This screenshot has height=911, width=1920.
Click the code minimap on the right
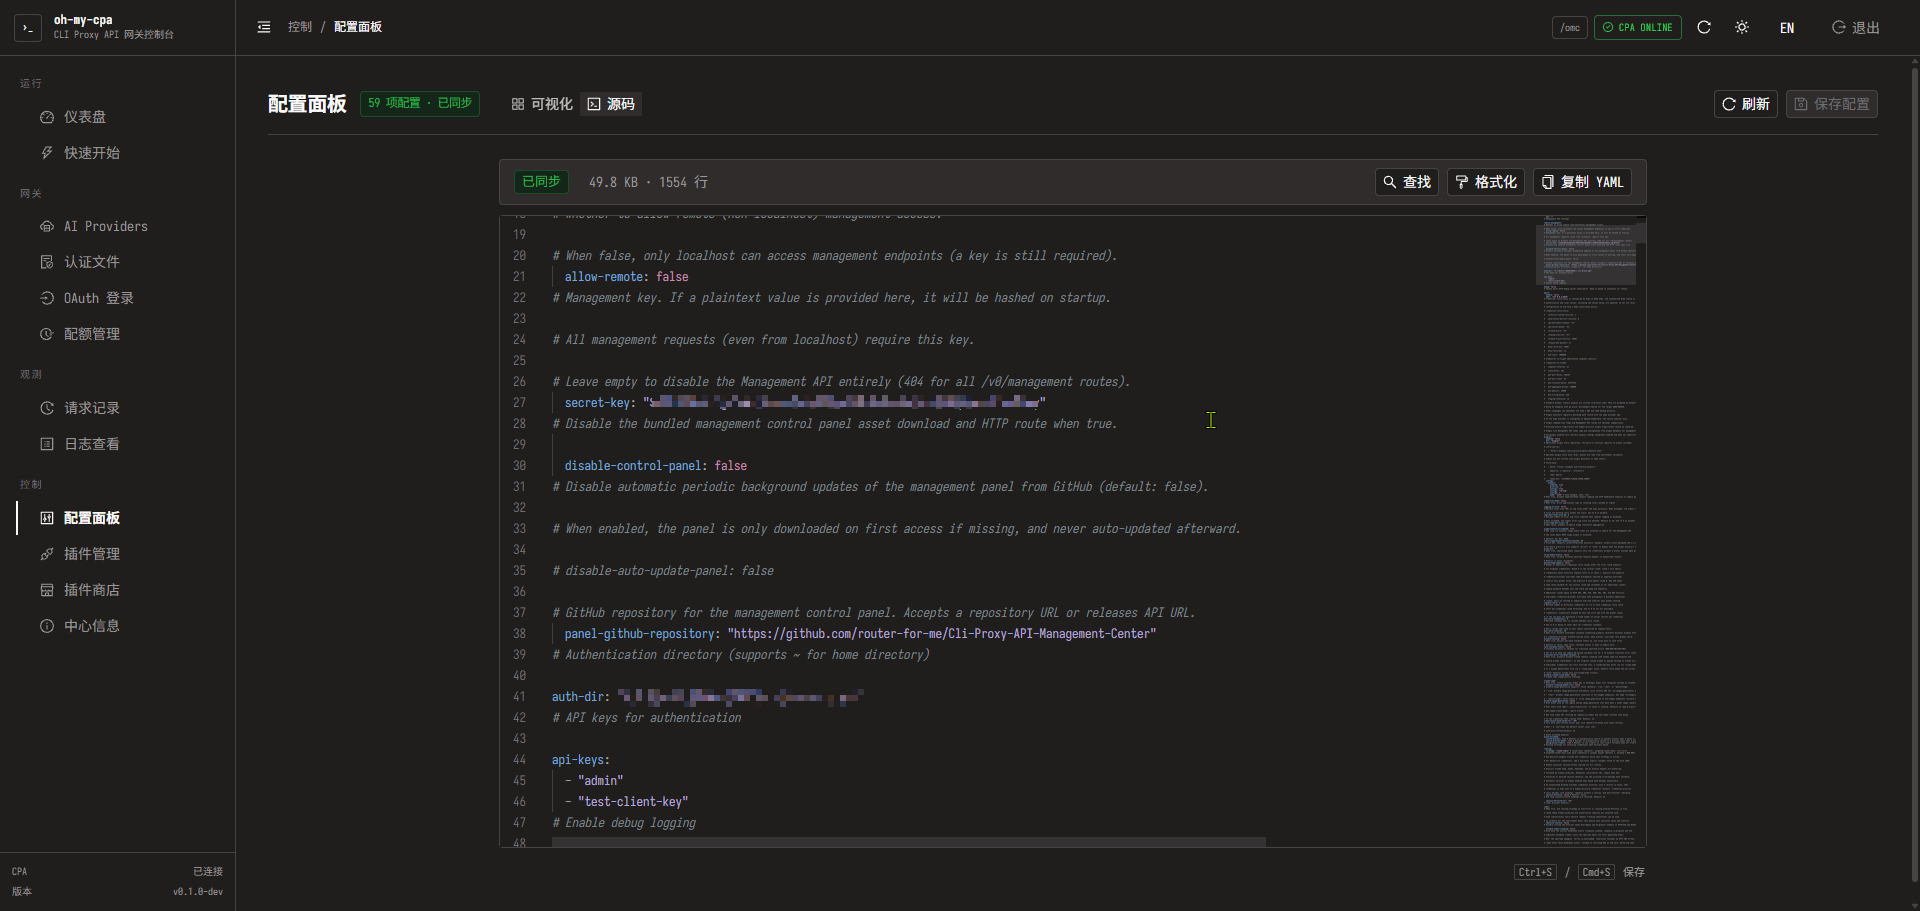[1590, 531]
